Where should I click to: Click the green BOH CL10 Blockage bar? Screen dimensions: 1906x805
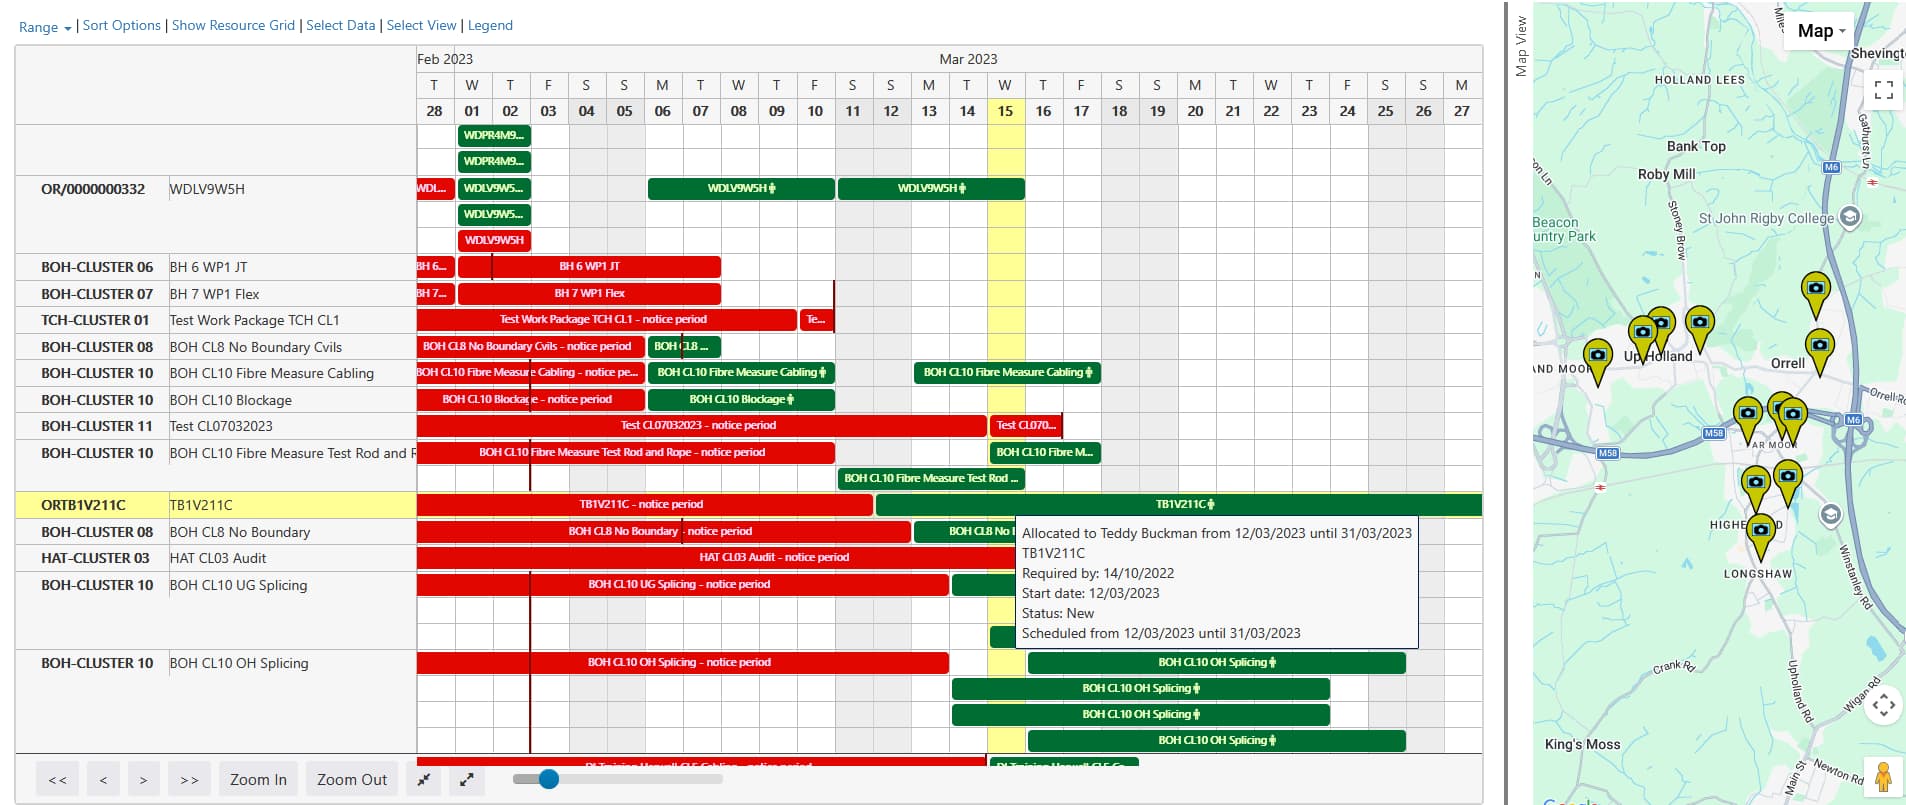click(741, 400)
